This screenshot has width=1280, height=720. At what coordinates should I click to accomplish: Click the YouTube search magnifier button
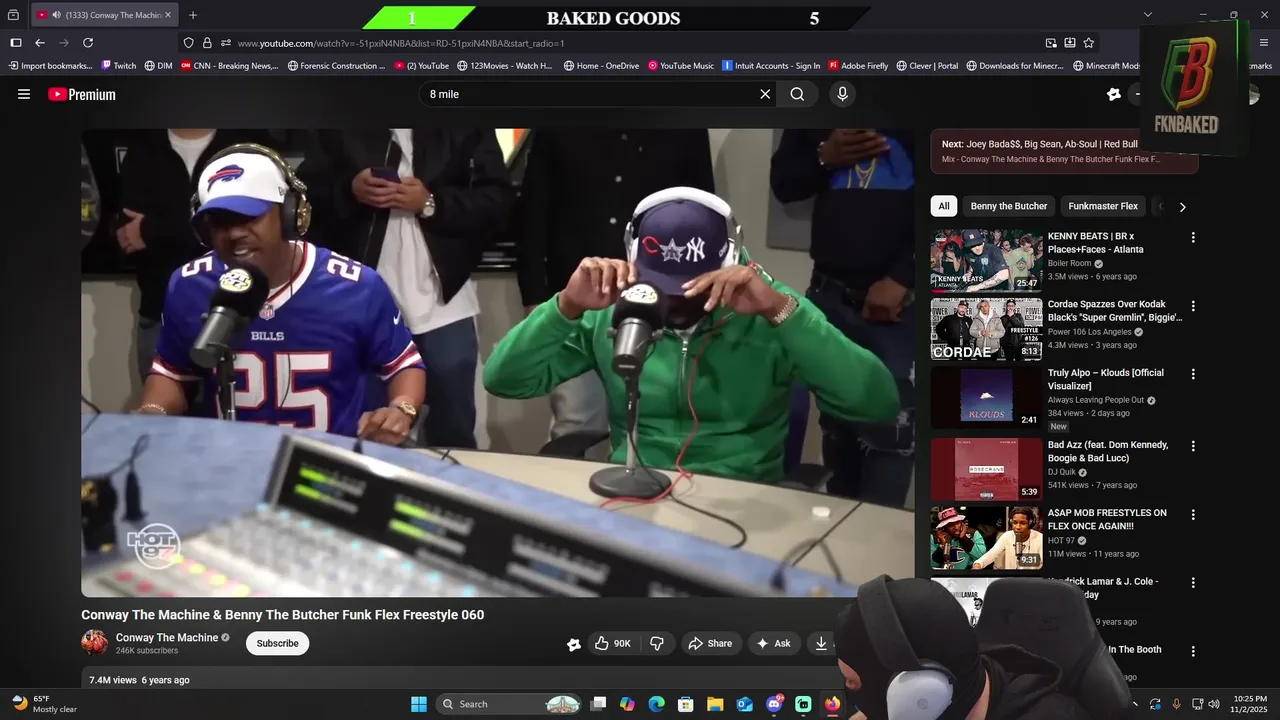[x=797, y=94]
